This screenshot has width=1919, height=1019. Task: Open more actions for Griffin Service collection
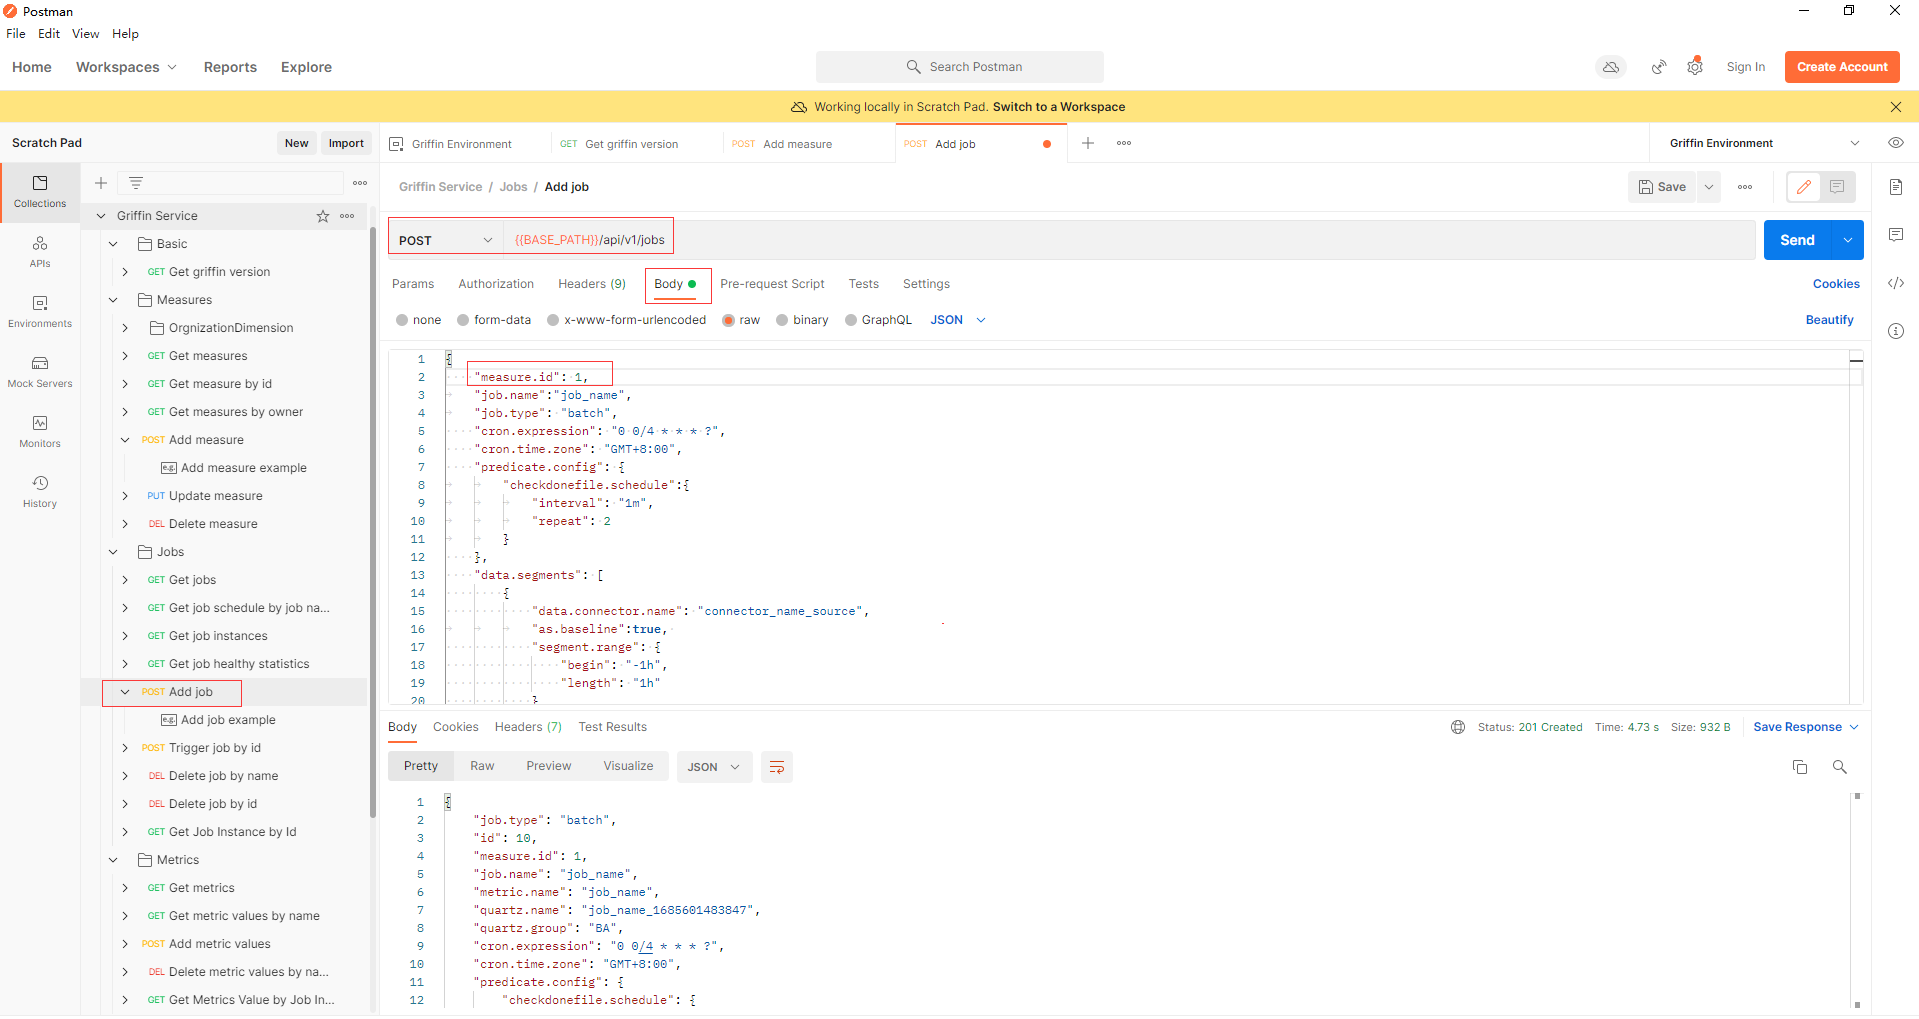(347, 216)
